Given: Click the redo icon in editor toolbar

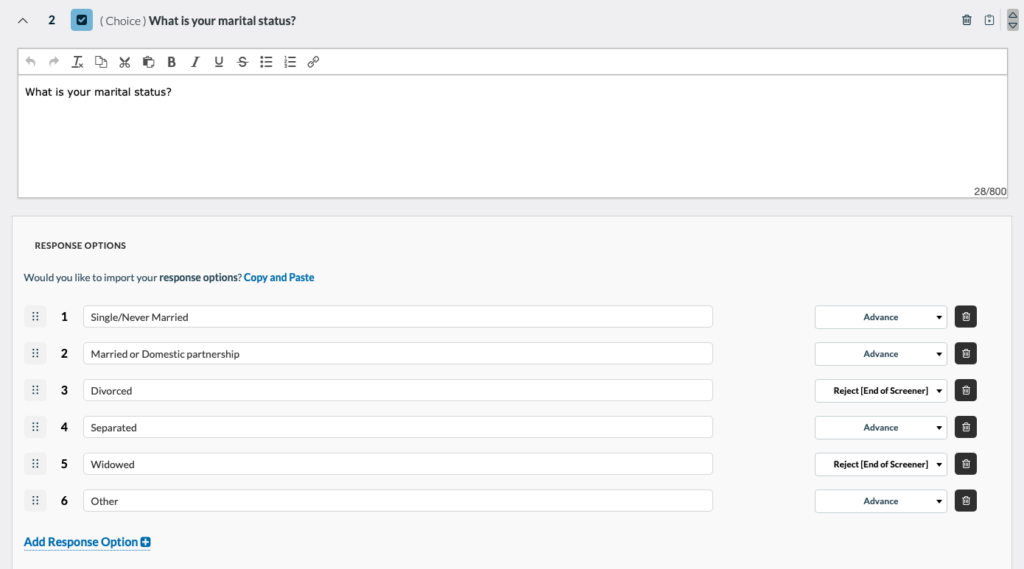Looking at the screenshot, I should coord(54,62).
